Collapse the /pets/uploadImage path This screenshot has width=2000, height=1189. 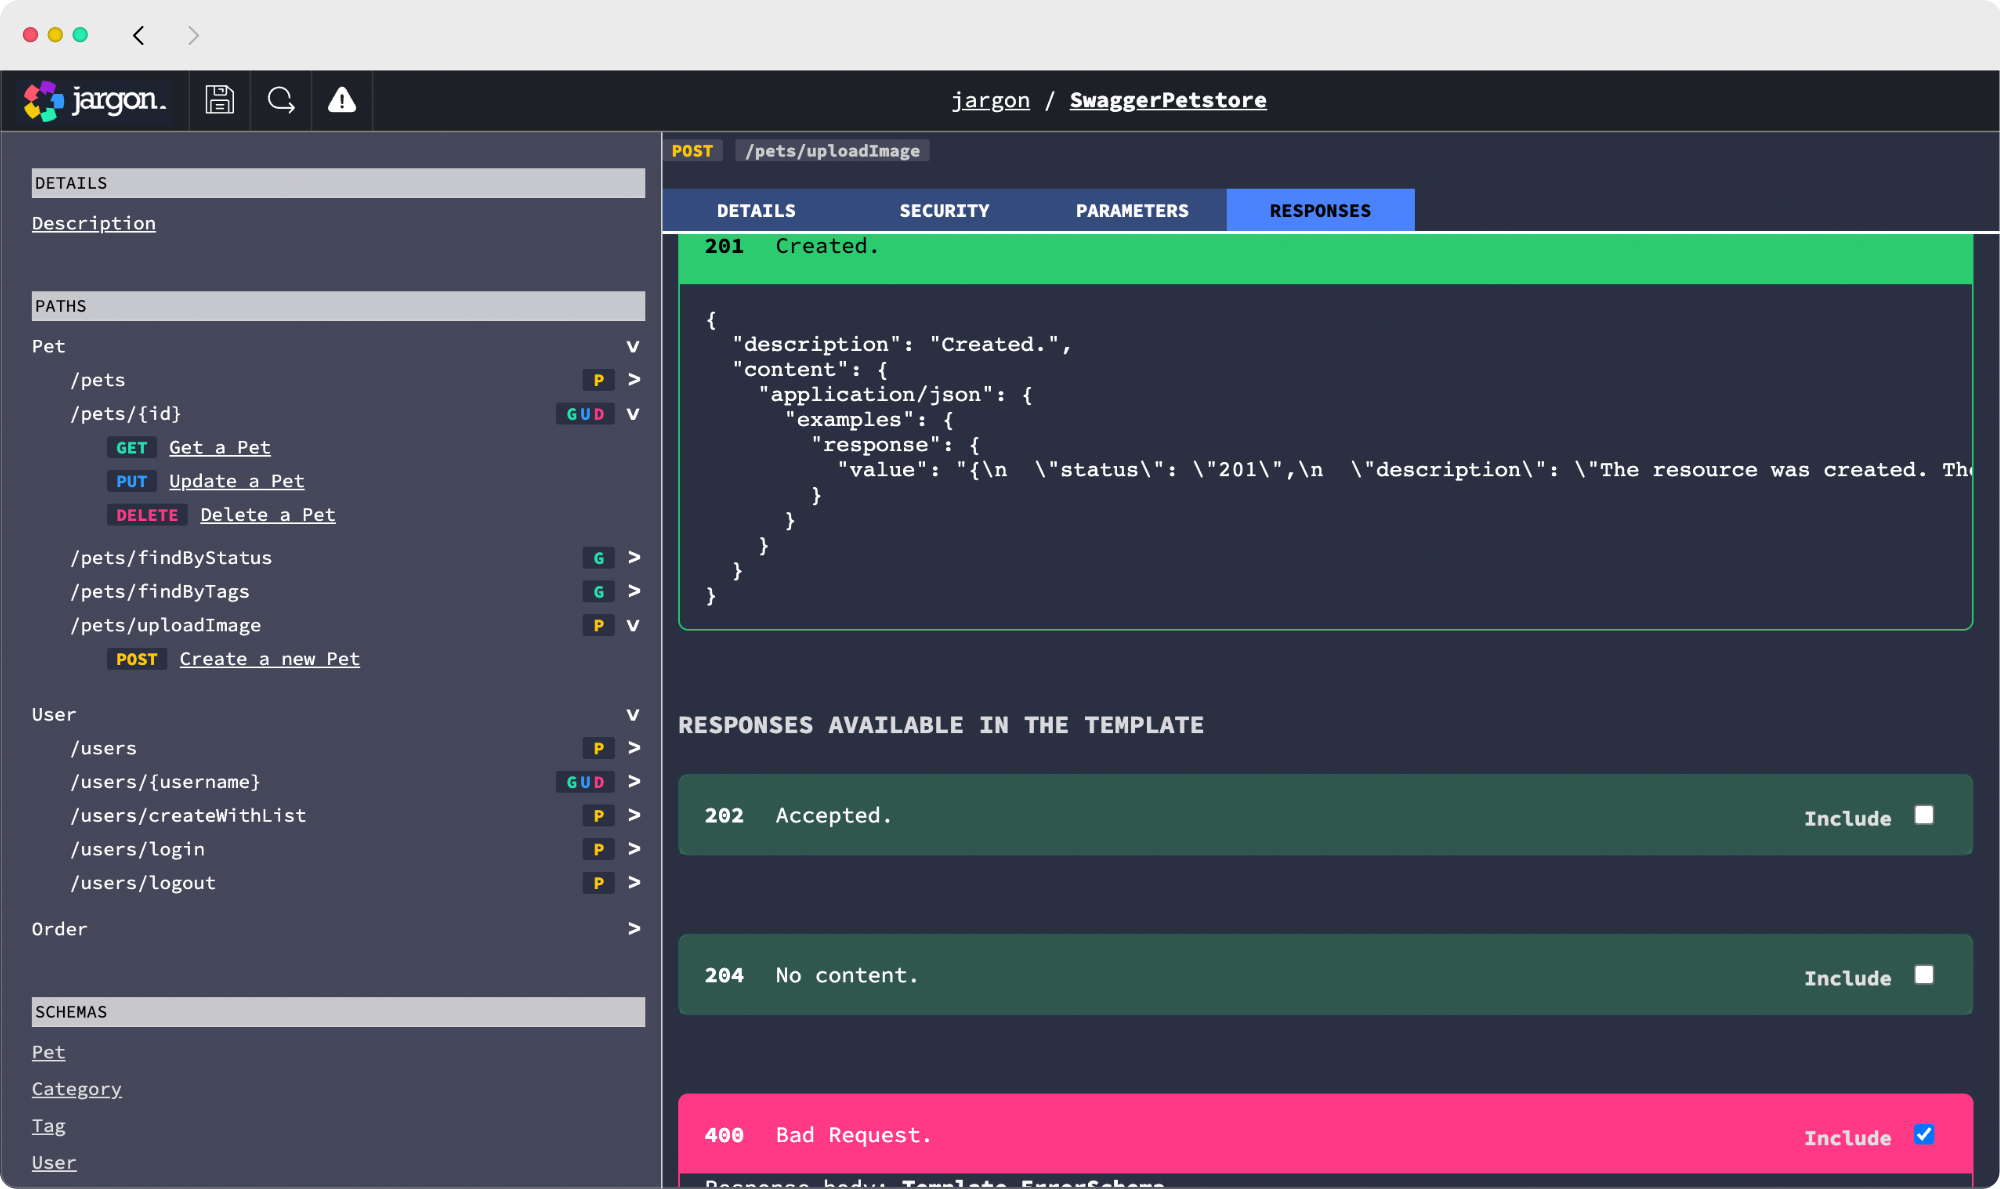click(x=633, y=625)
